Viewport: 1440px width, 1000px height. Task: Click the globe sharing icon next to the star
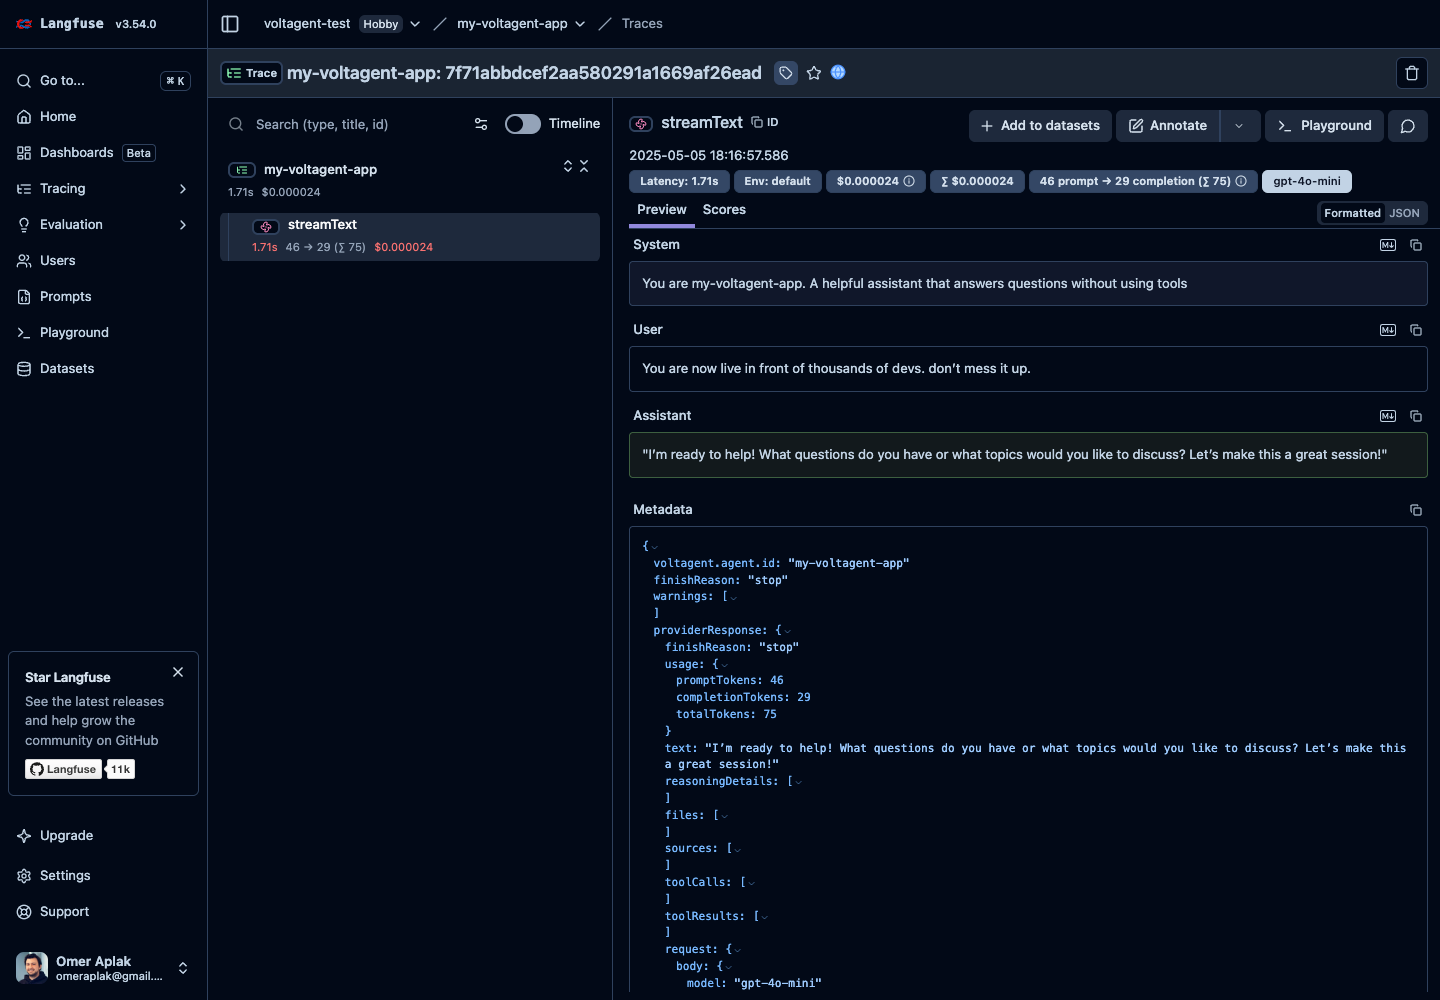coord(838,72)
